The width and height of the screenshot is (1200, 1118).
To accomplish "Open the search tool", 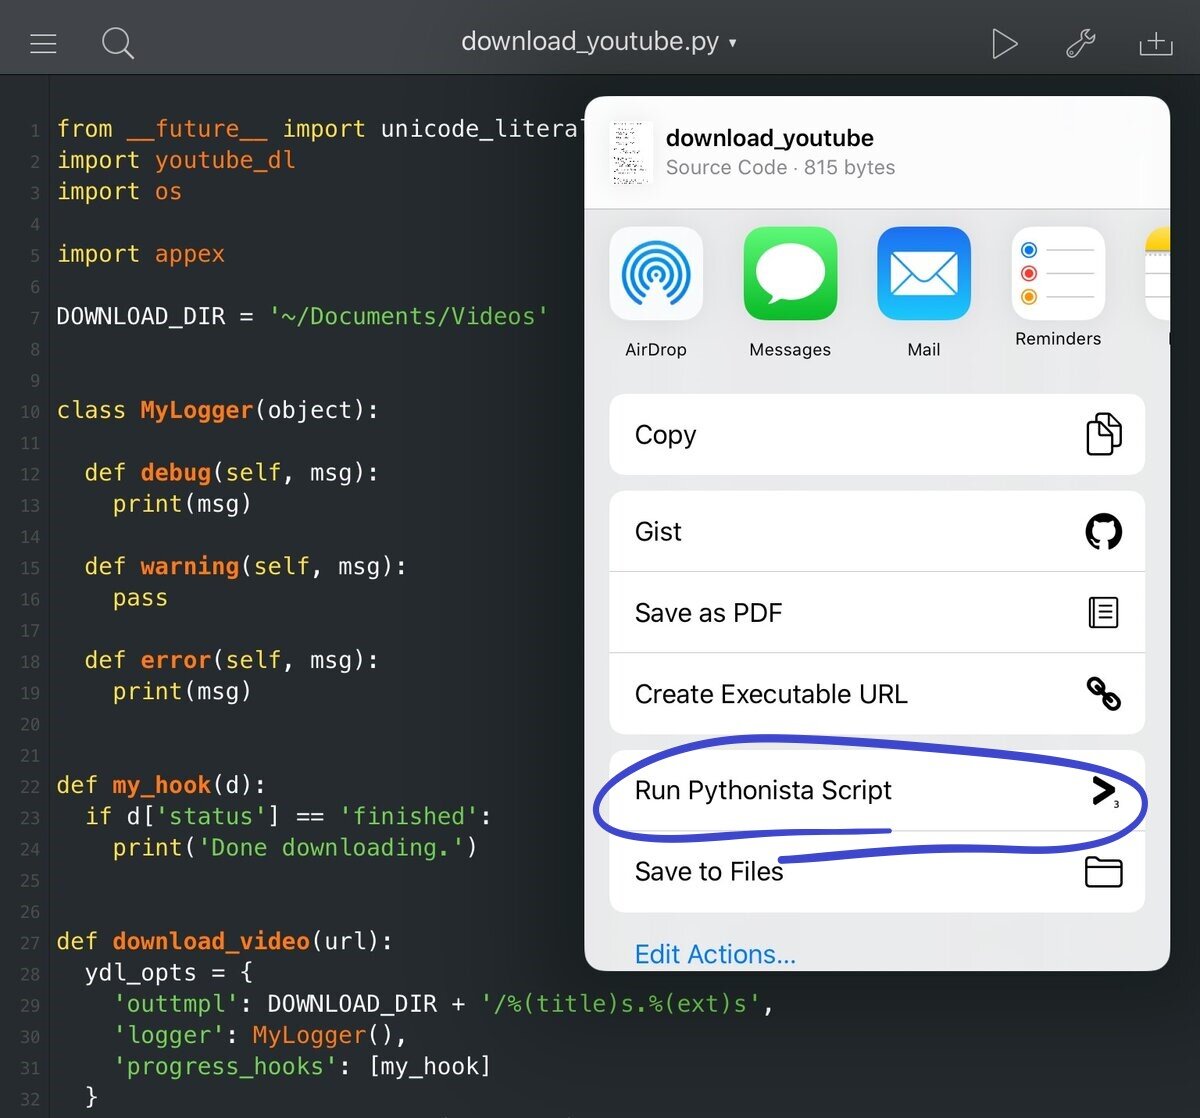I will pos(117,42).
